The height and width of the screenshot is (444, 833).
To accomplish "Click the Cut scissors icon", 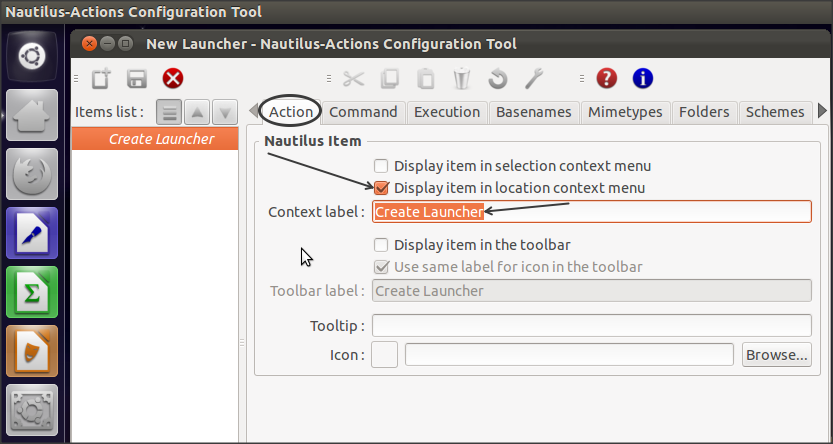I will (354, 79).
